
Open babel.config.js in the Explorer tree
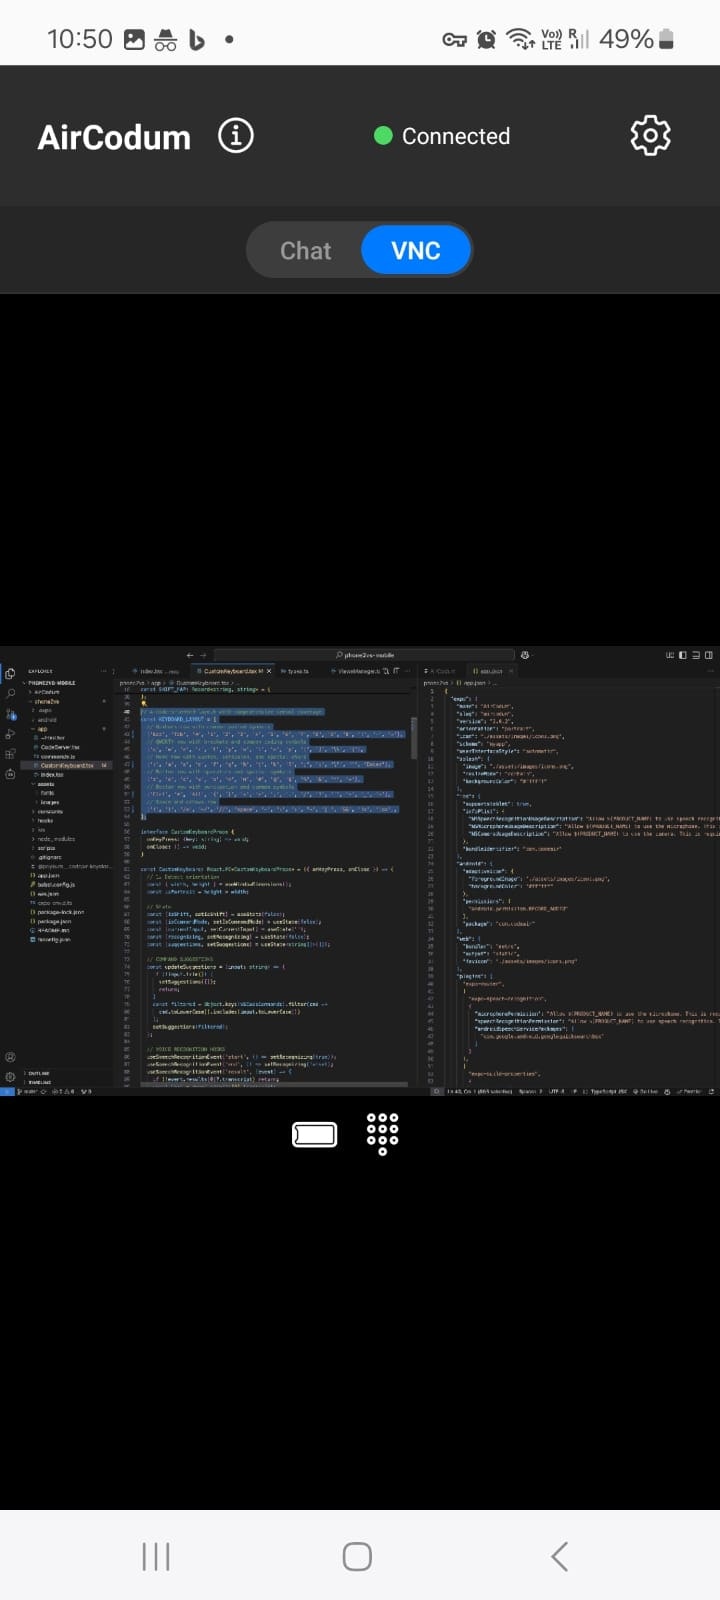pyautogui.click(x=55, y=885)
